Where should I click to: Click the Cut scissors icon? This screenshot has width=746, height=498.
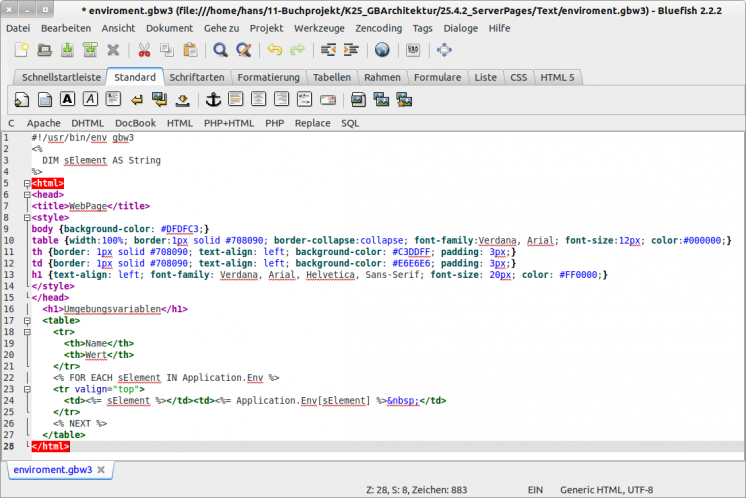click(144, 49)
